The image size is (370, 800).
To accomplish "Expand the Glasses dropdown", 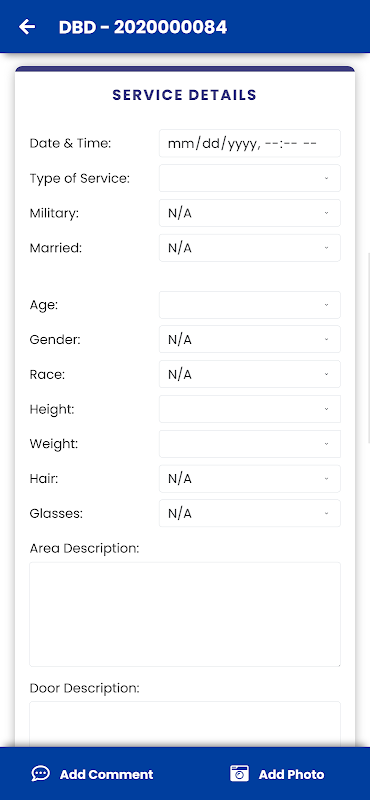I will click(x=250, y=513).
